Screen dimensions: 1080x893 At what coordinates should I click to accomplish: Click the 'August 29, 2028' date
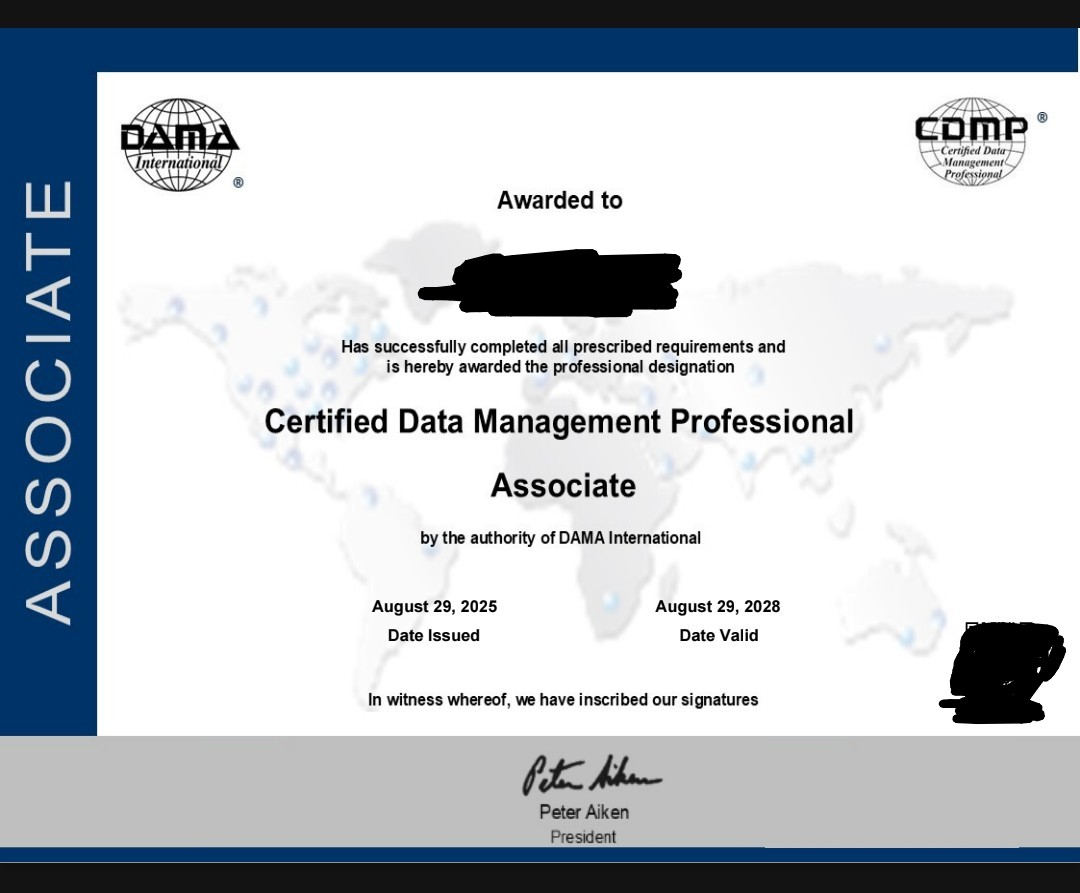point(717,607)
